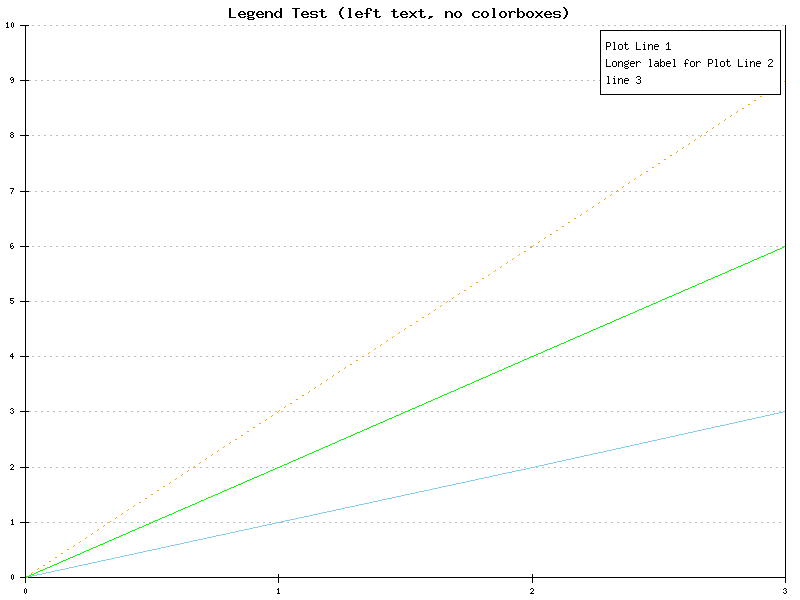Click the y-axis label '9'

point(12,80)
